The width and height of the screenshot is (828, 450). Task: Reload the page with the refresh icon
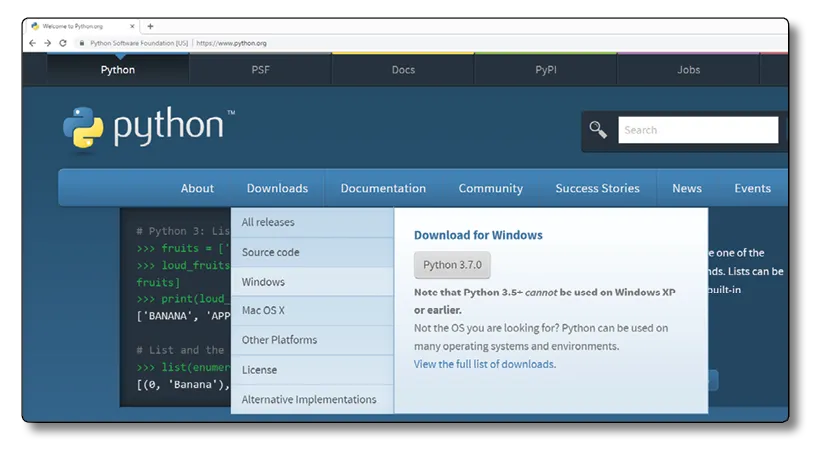pos(63,43)
